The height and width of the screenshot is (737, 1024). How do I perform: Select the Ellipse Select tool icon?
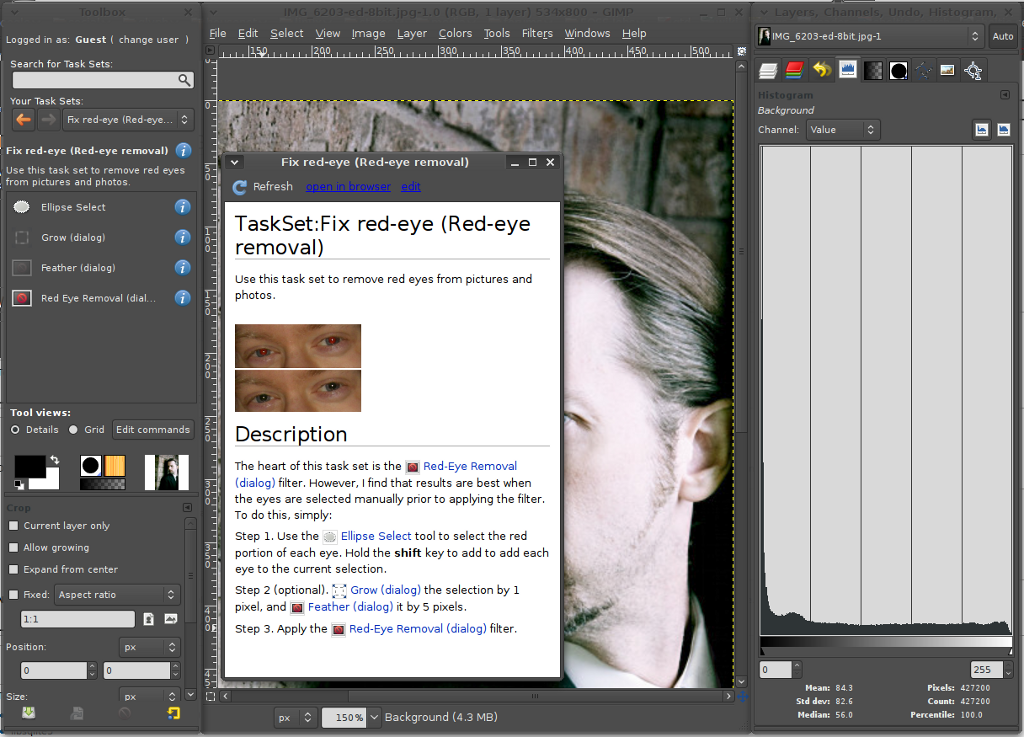22,207
